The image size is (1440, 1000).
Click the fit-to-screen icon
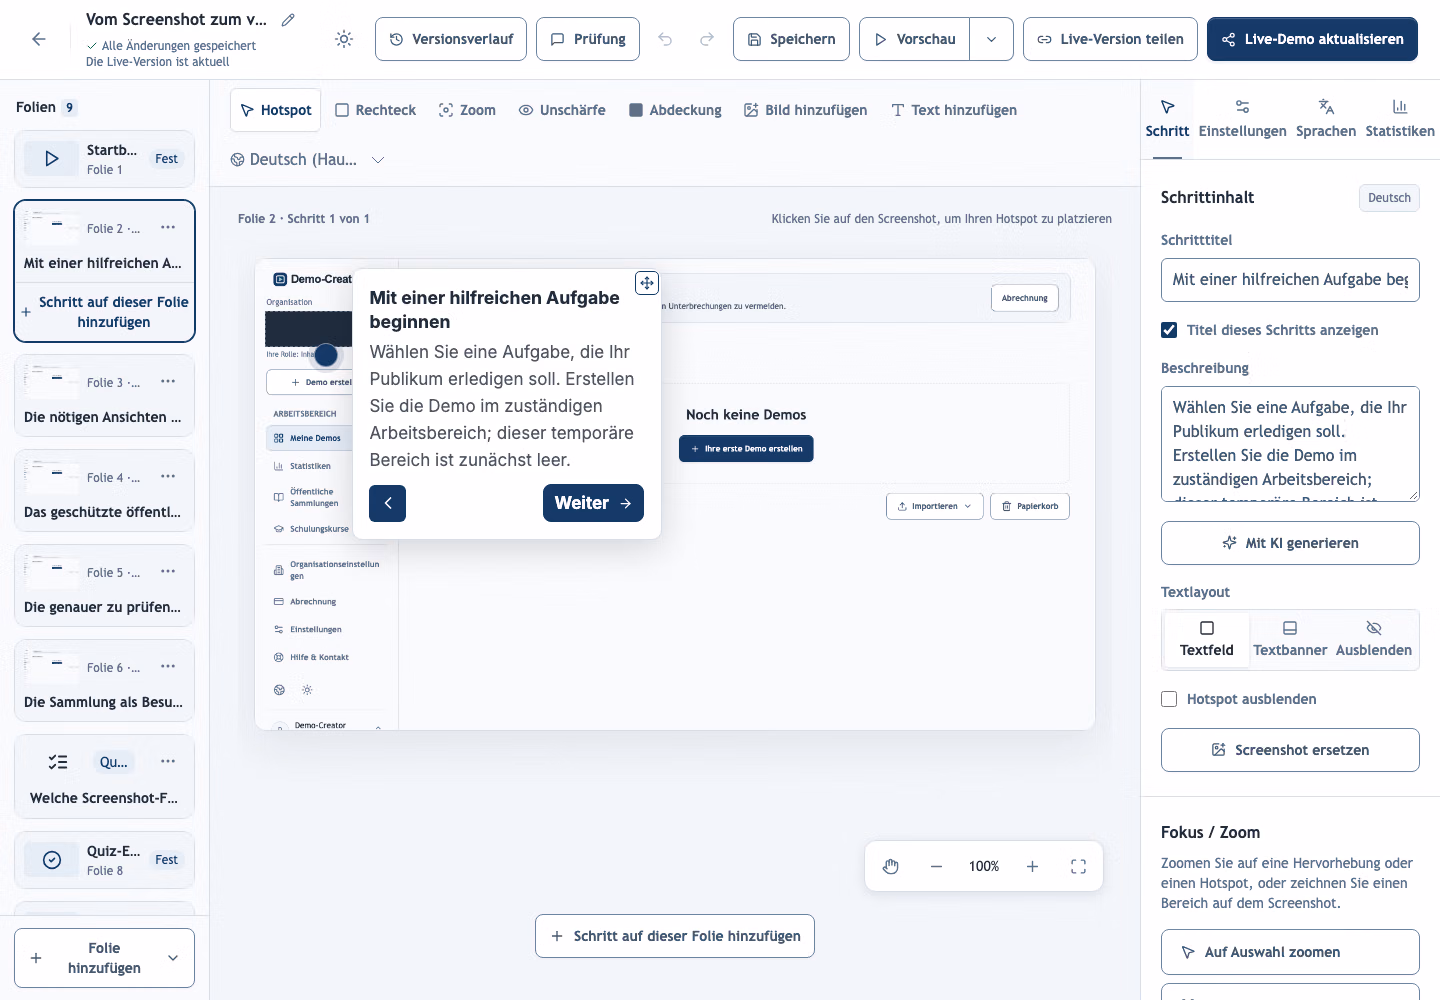click(x=1078, y=866)
